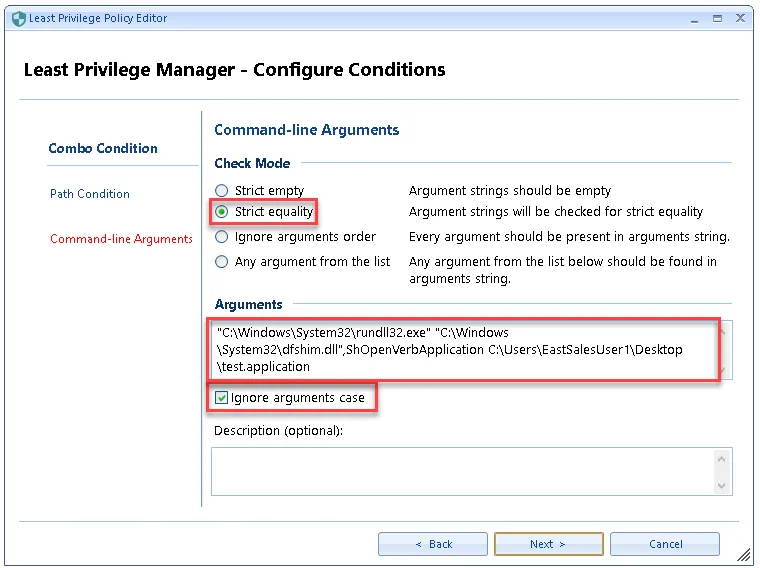Cancel the Configure Conditions wizard
Screen dimensions: 760x568
tap(665, 544)
